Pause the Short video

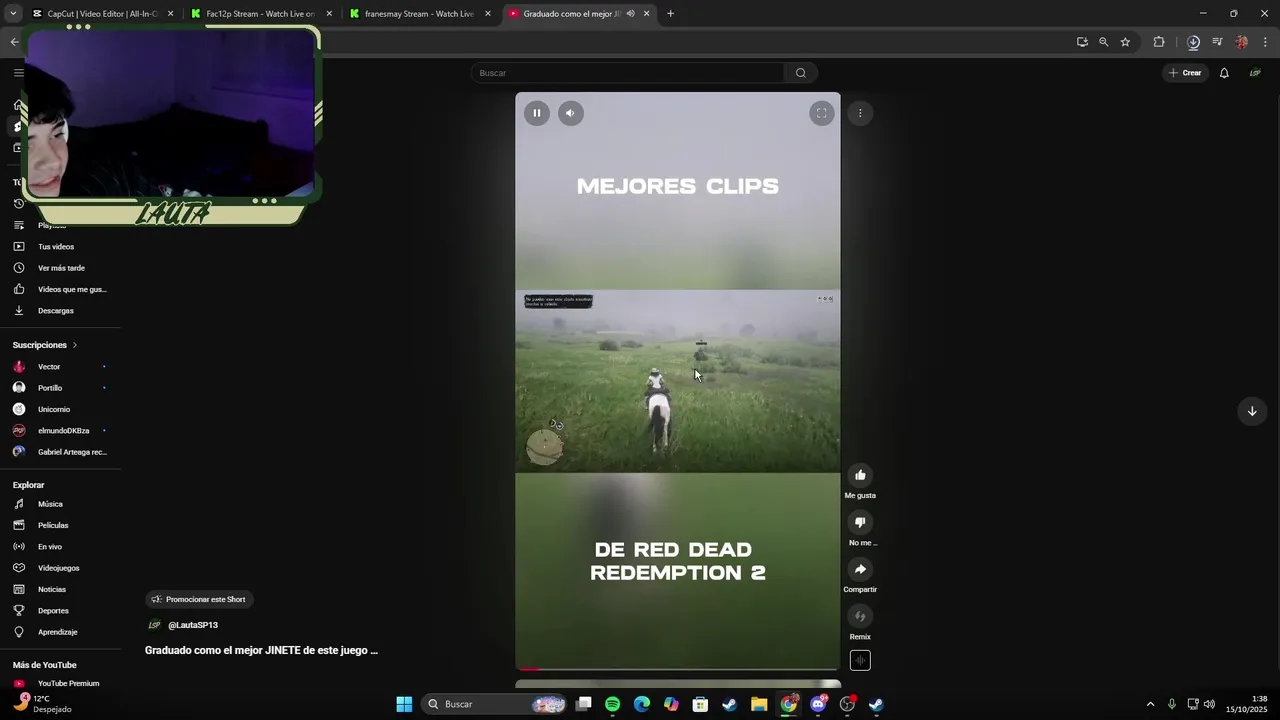coord(537,113)
